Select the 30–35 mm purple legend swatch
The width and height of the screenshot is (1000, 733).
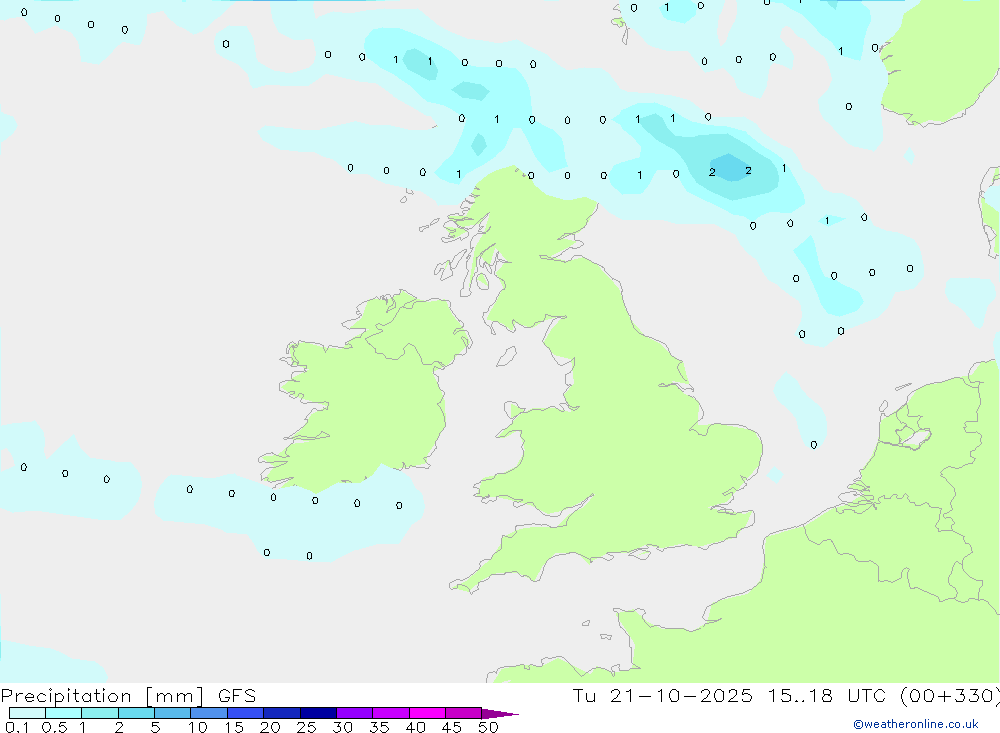(x=355, y=713)
